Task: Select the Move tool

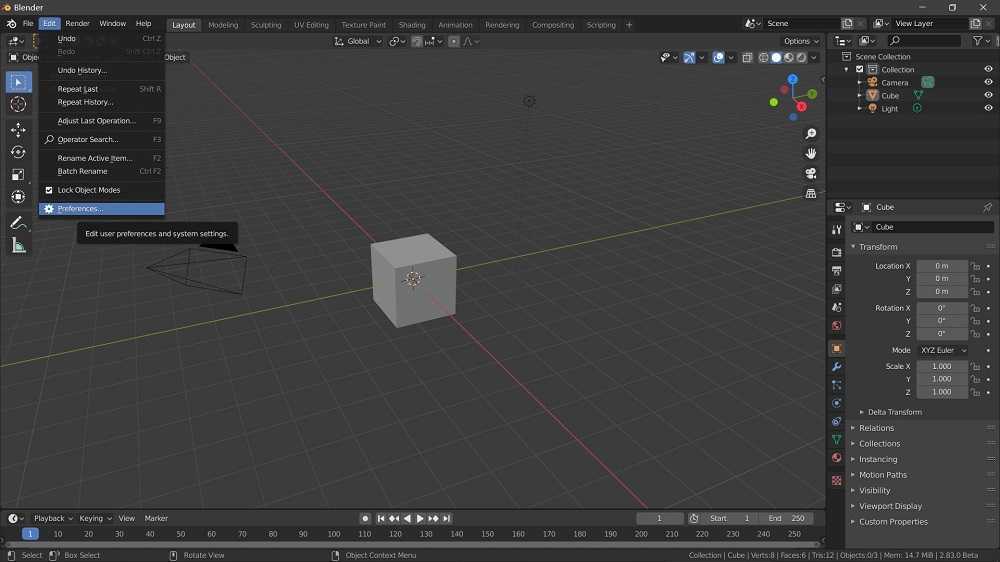Action: (18, 129)
